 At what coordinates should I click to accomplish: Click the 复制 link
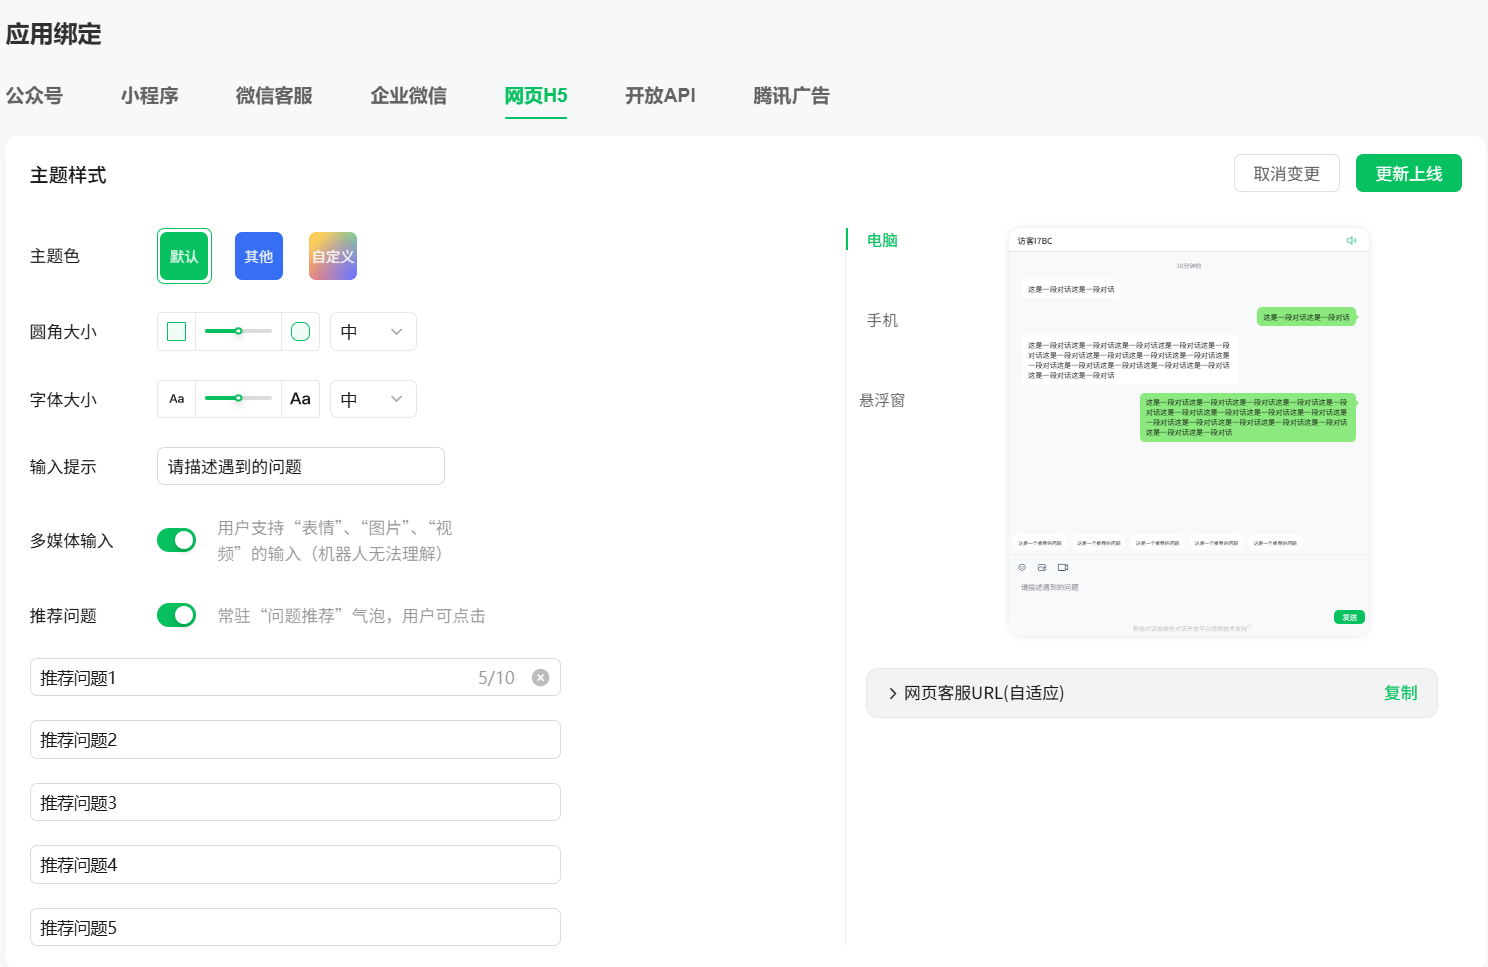tap(1400, 693)
